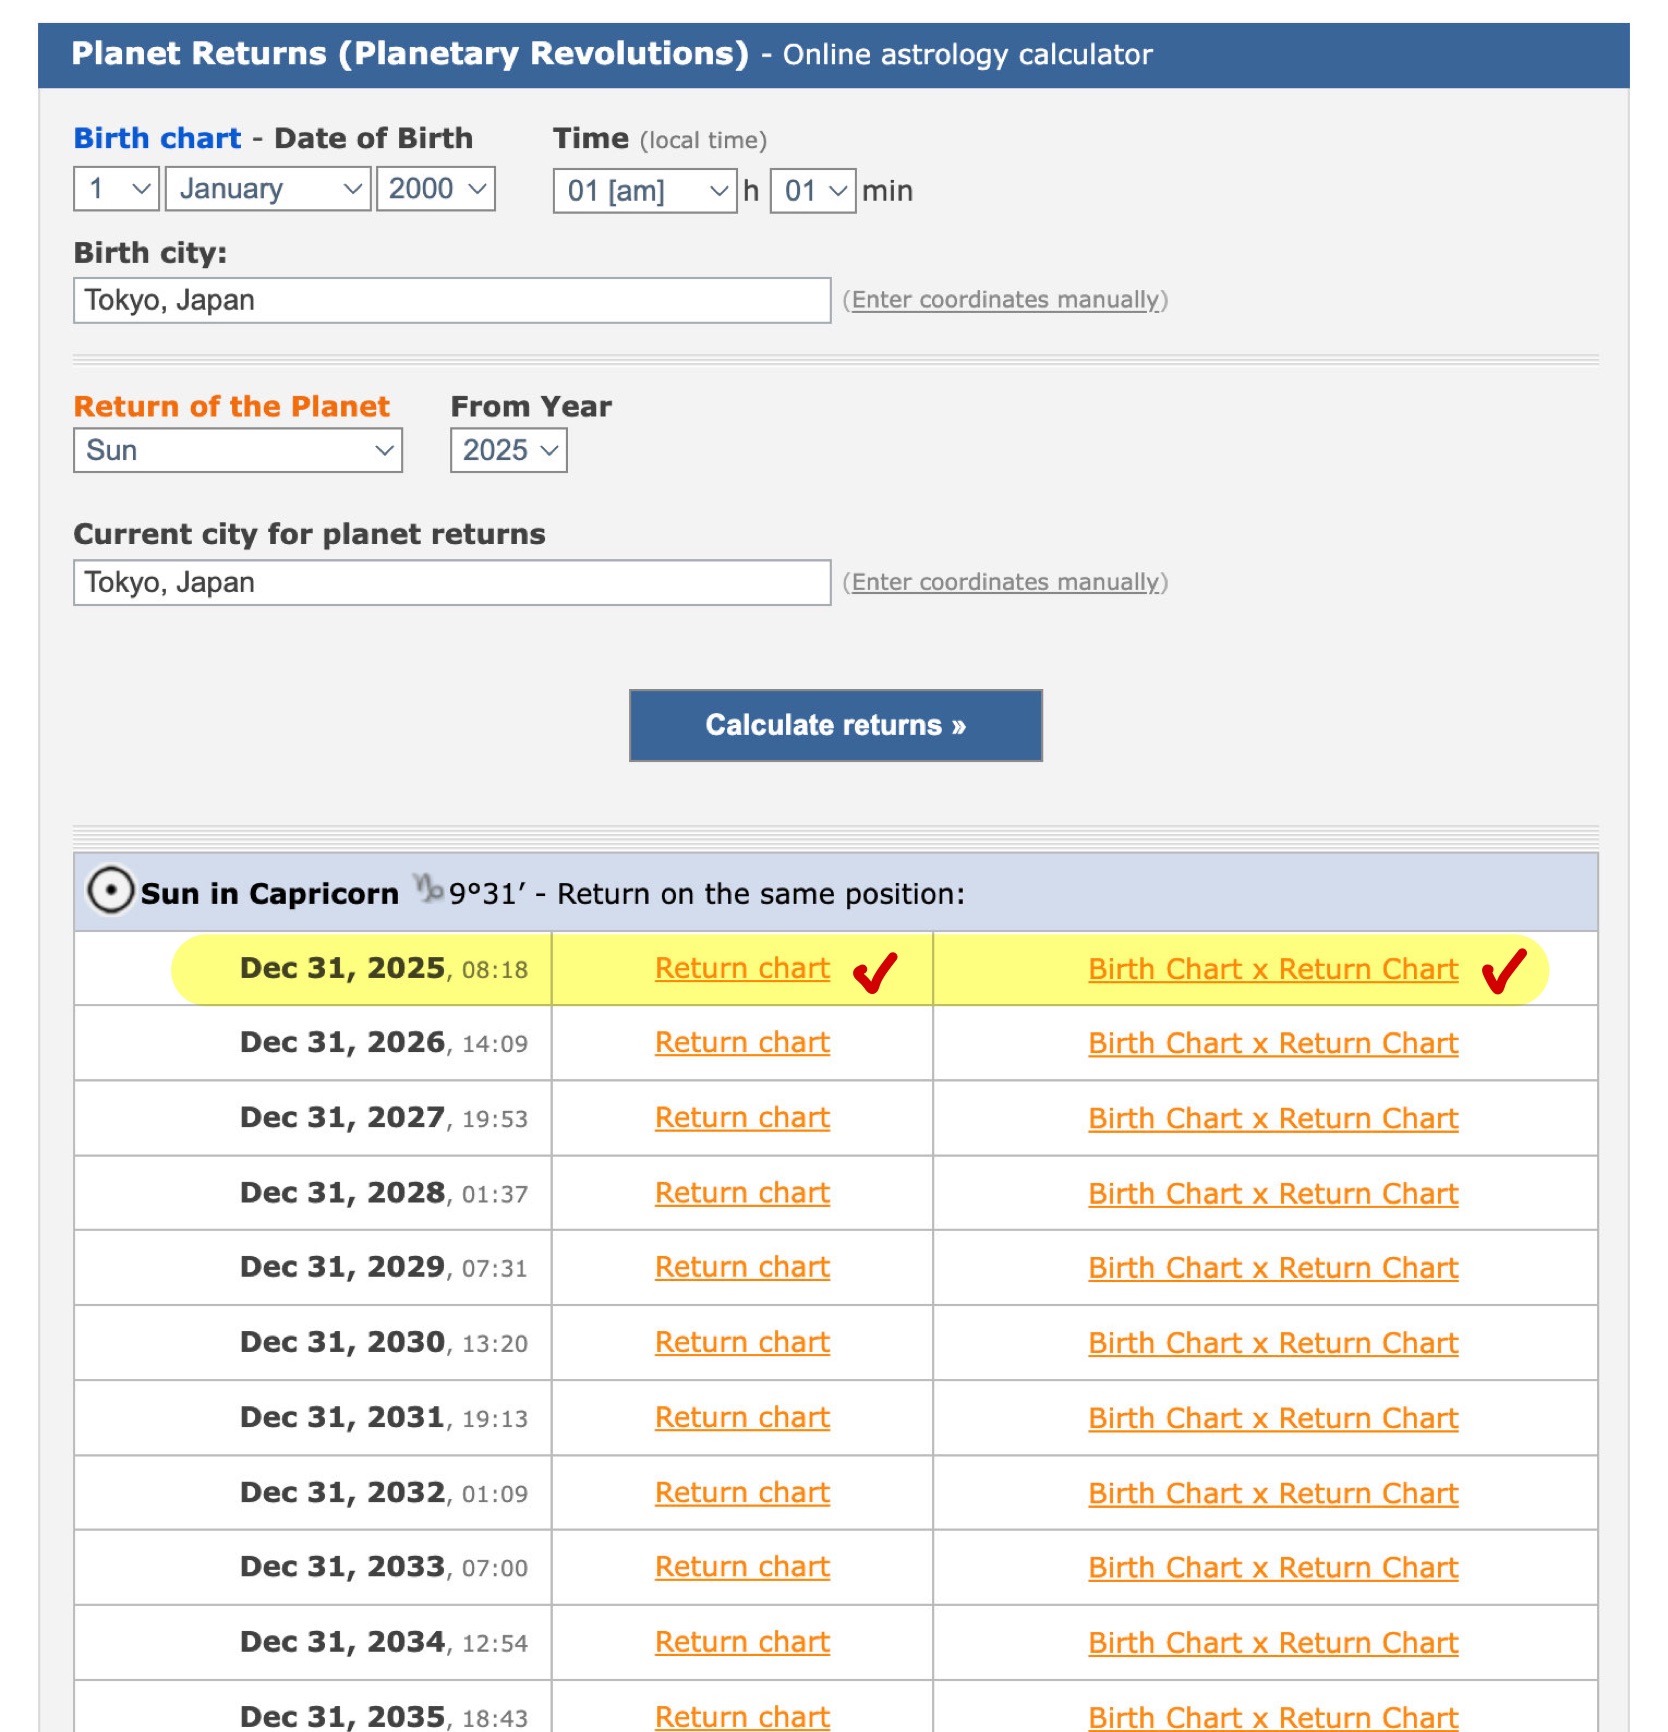1668x1732 pixels.
Task: Click Enter coordinates manually for current city
Action: (1005, 582)
